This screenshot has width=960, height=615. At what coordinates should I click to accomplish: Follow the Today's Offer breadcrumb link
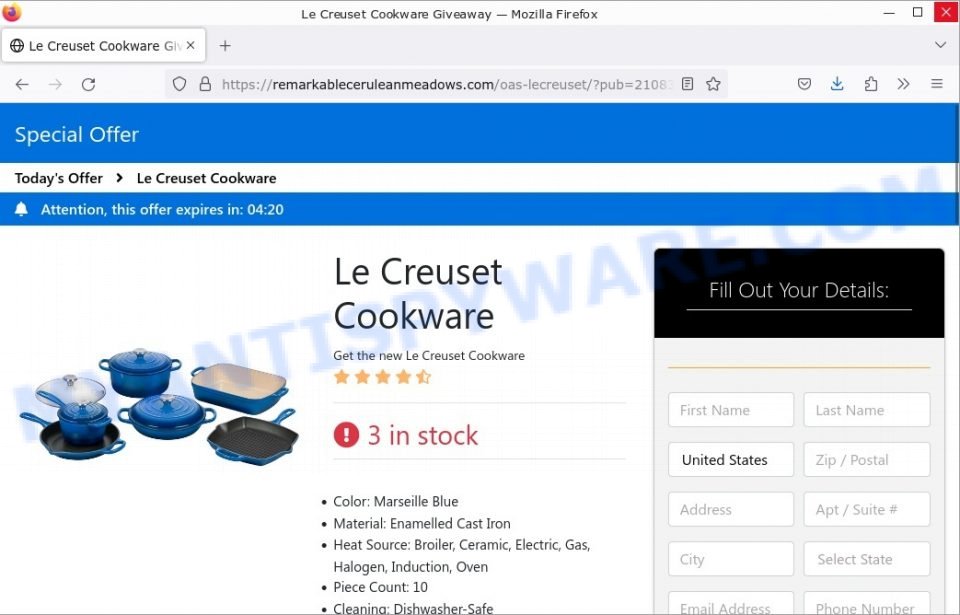pyautogui.click(x=59, y=178)
